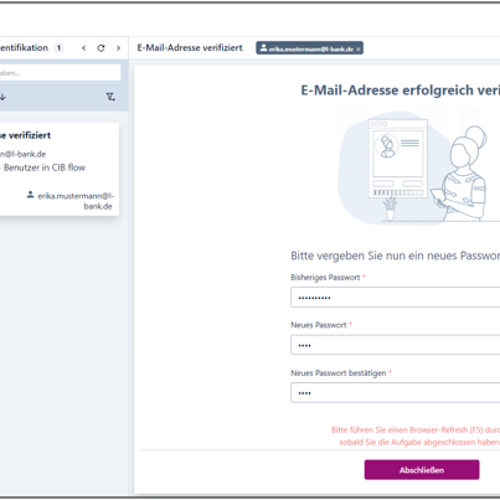Click the 'Bisheriges Passwort' label
Viewport: 500px width, 500px height.
(x=325, y=277)
